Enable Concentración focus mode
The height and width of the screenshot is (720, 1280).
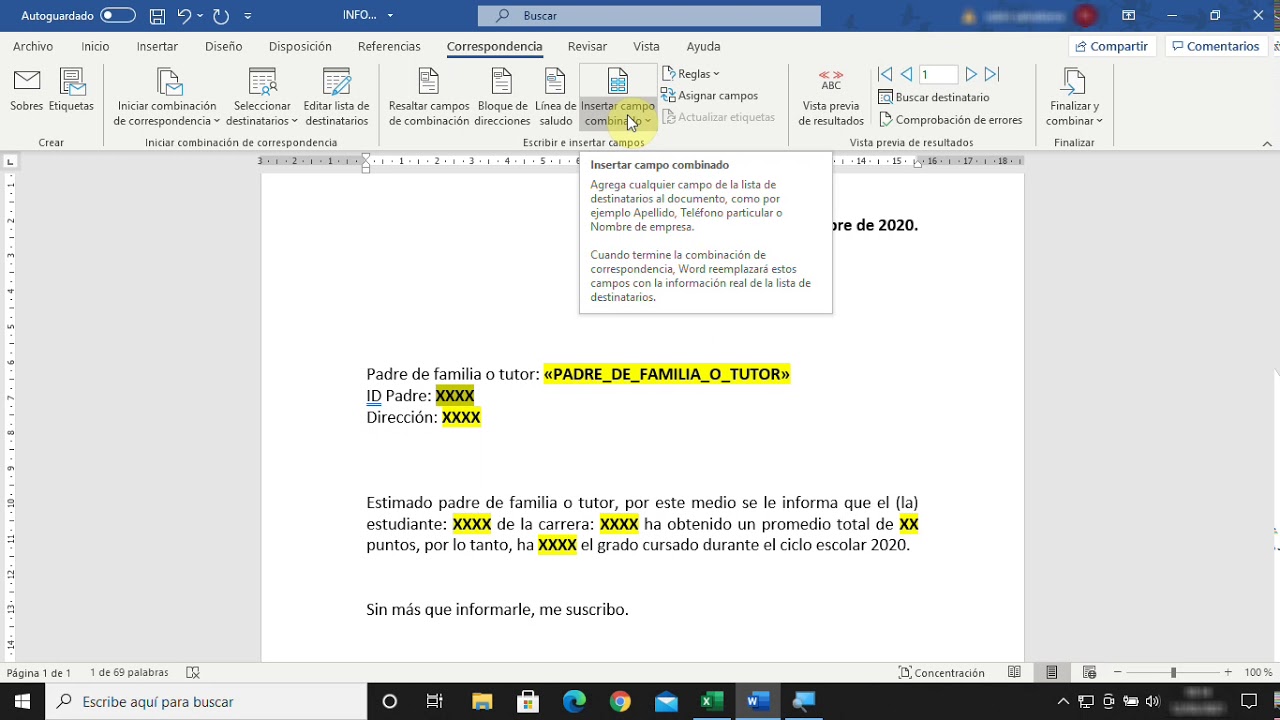pyautogui.click(x=942, y=673)
